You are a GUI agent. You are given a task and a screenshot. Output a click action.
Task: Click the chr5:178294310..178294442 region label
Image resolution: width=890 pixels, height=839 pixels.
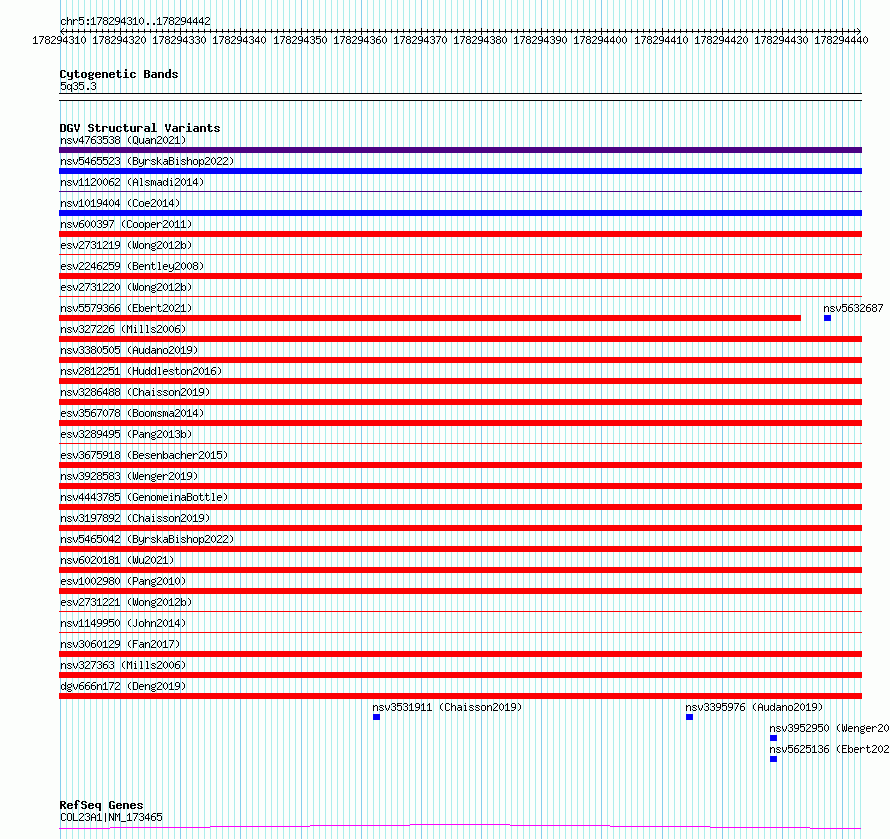coord(135,21)
